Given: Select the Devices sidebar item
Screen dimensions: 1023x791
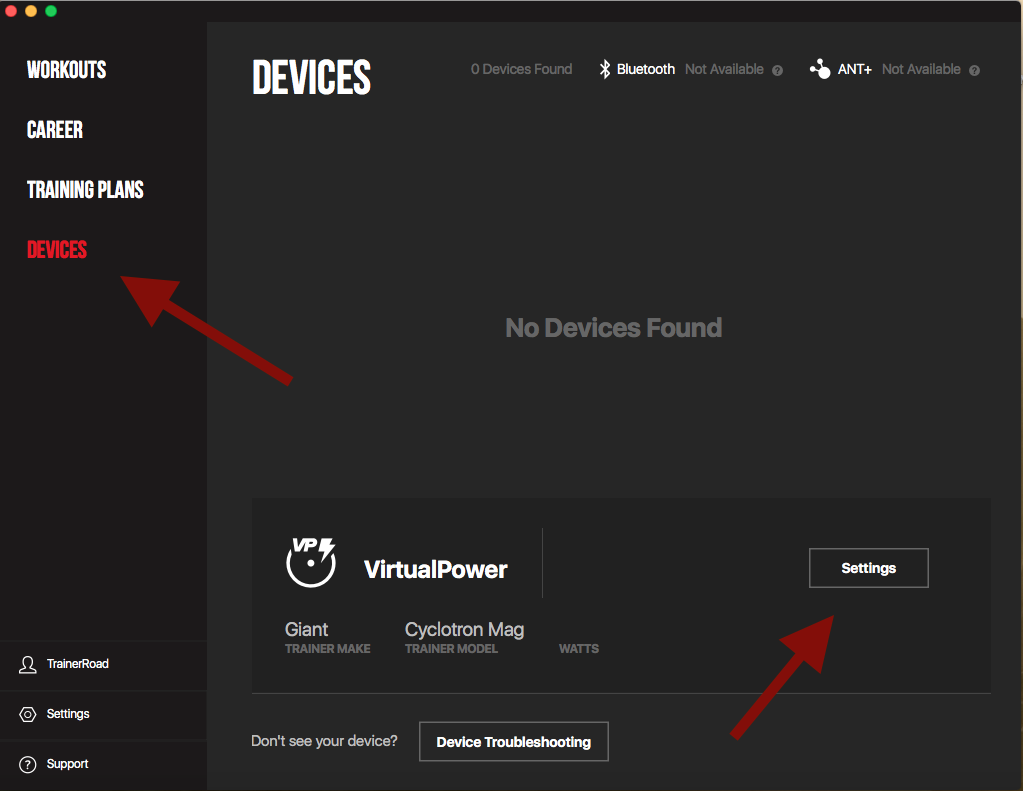Looking at the screenshot, I should (57, 250).
